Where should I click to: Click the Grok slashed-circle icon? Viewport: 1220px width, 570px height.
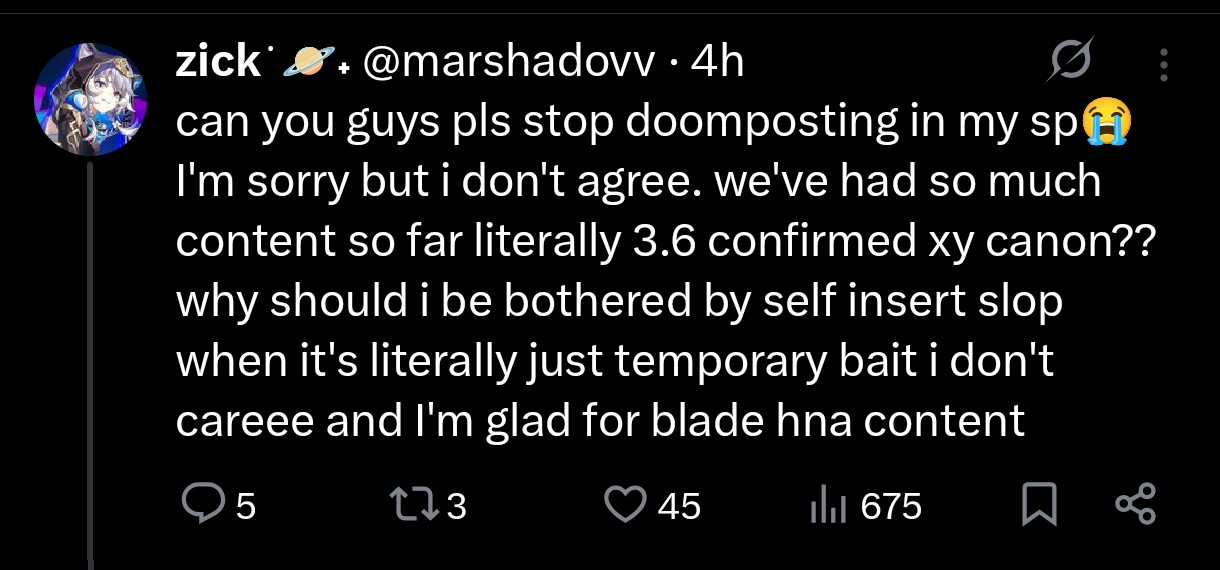1071,64
